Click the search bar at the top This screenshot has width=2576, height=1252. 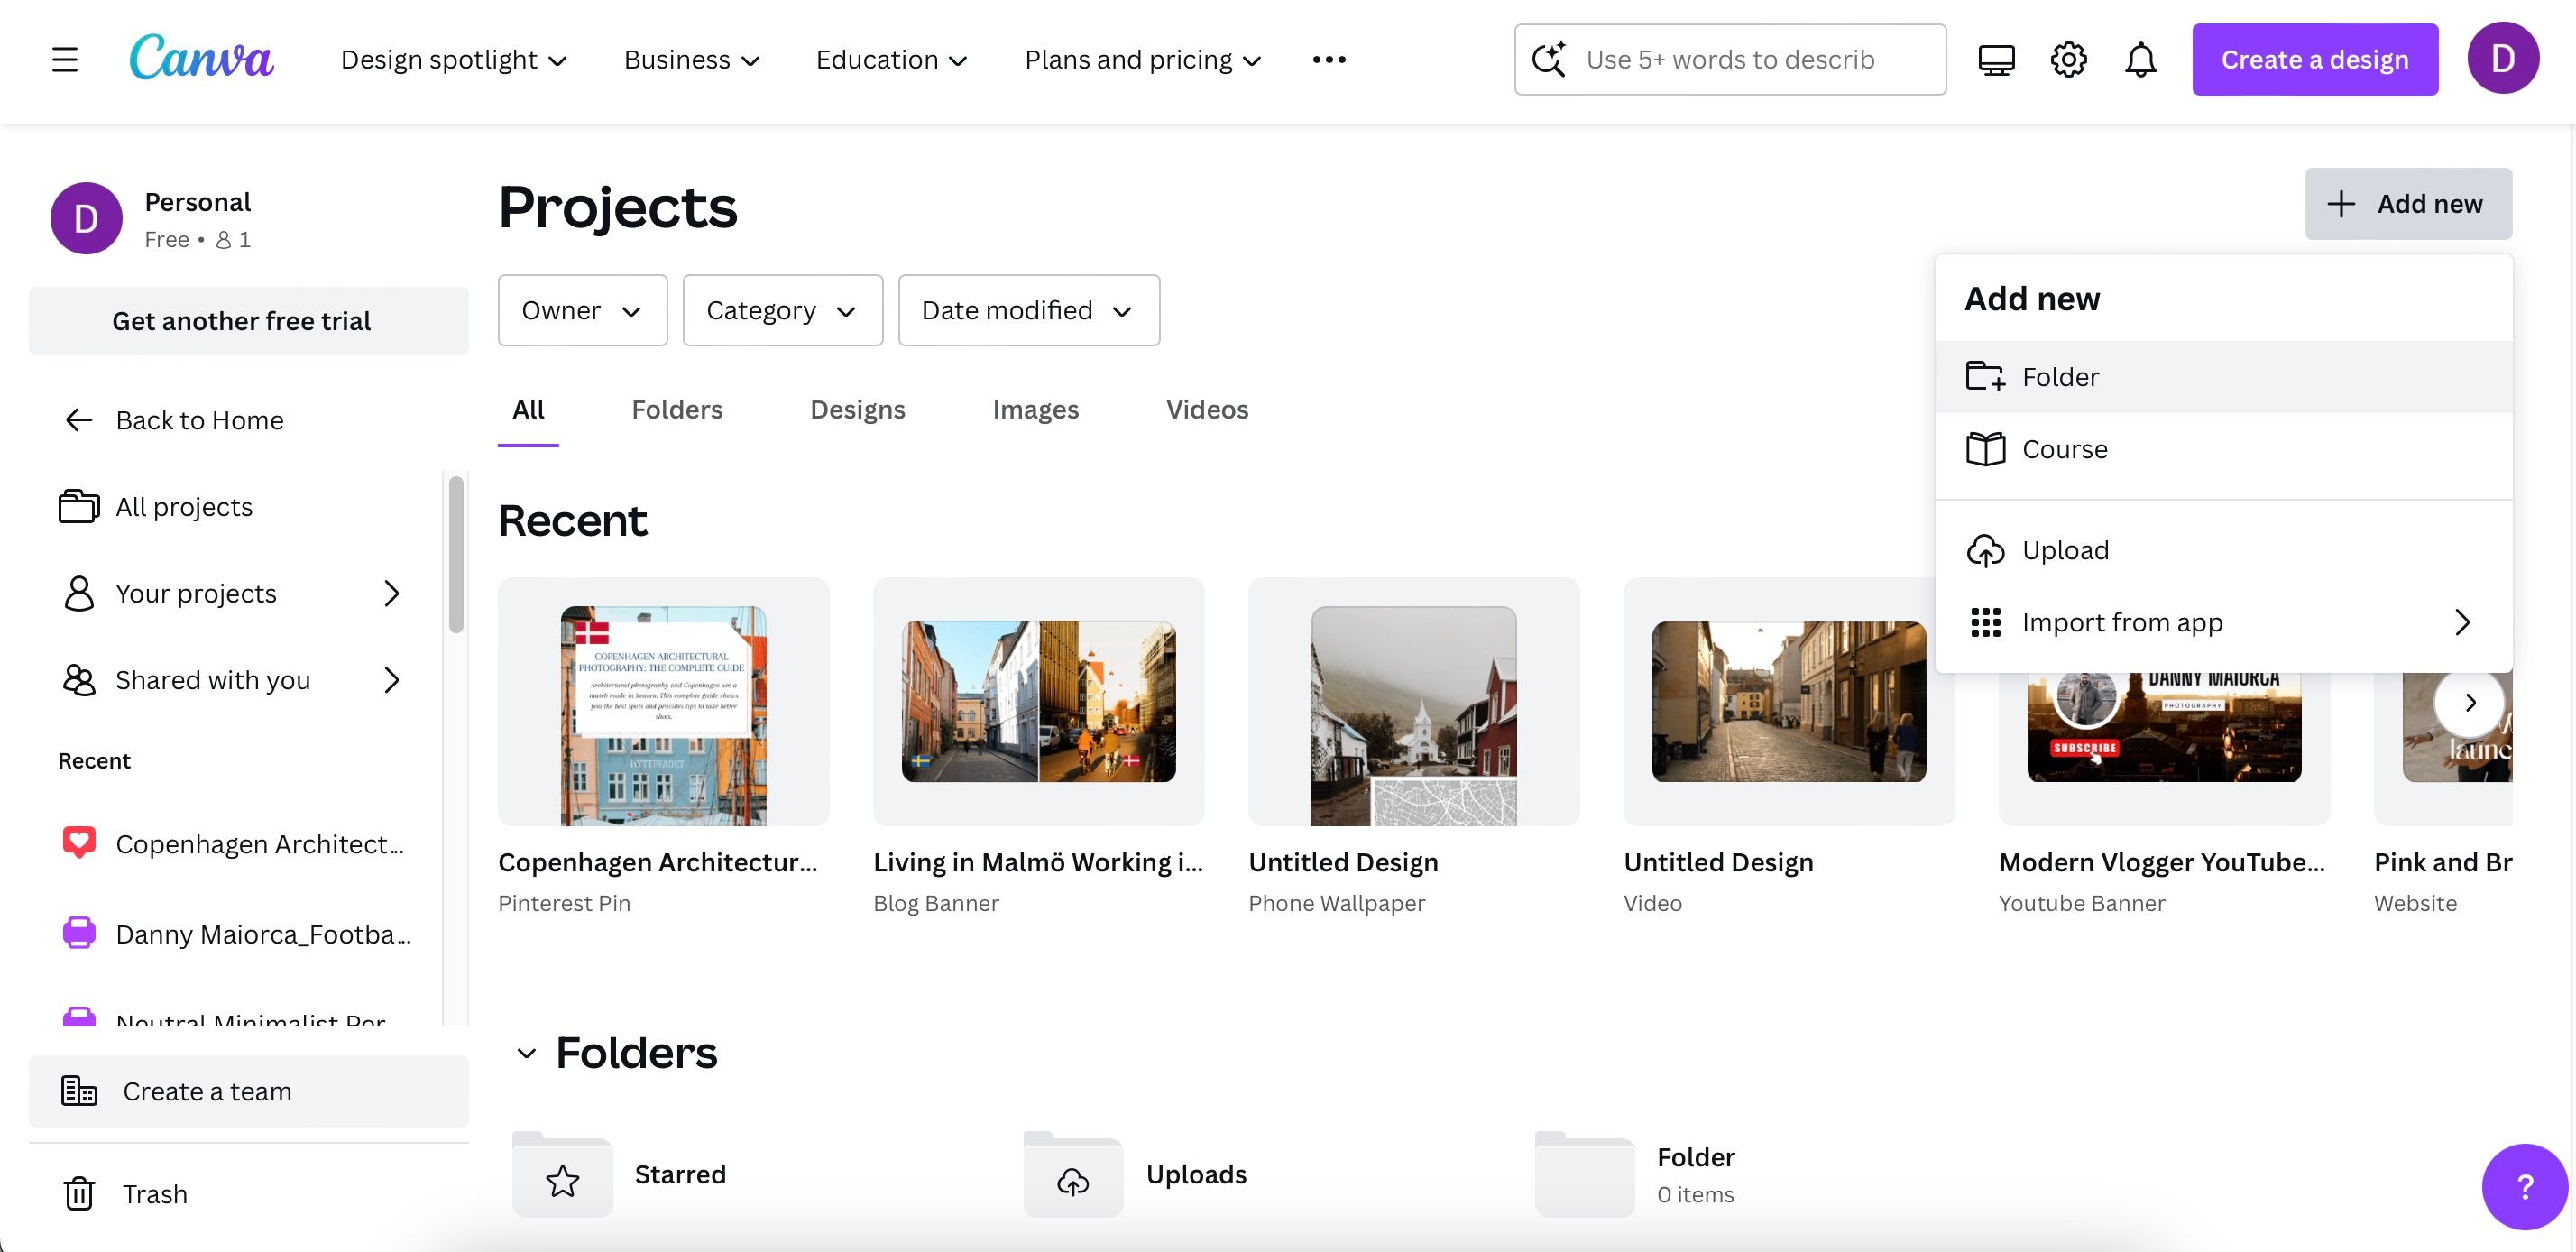pos(1729,59)
